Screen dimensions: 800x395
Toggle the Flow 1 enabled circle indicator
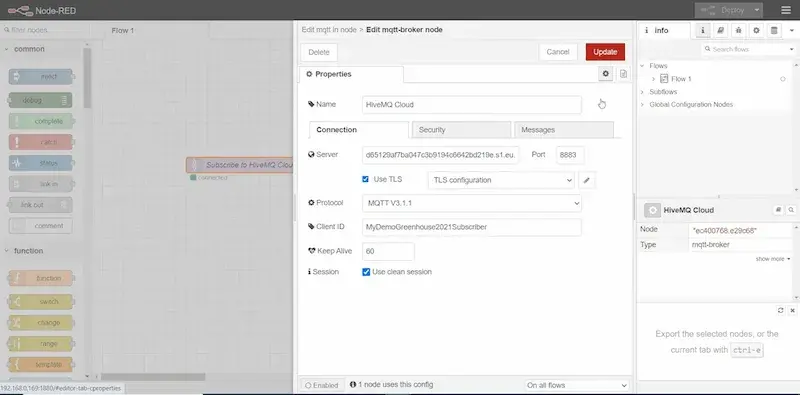click(783, 79)
